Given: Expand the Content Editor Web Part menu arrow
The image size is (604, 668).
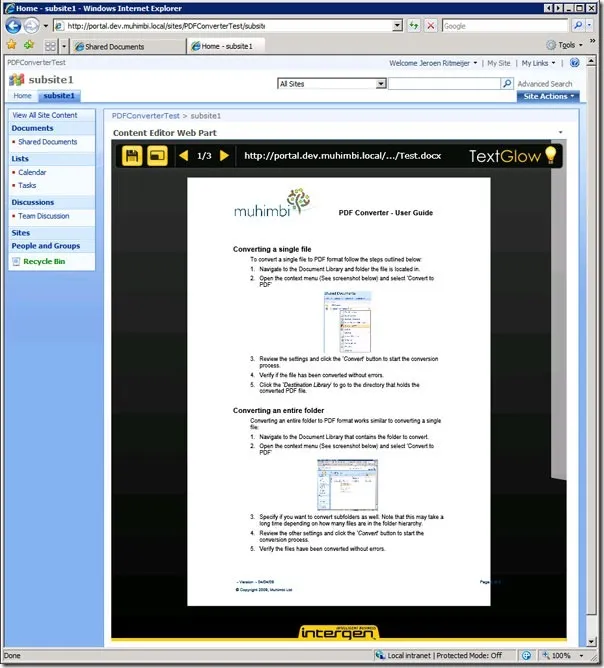Looking at the screenshot, I should tap(560, 133).
